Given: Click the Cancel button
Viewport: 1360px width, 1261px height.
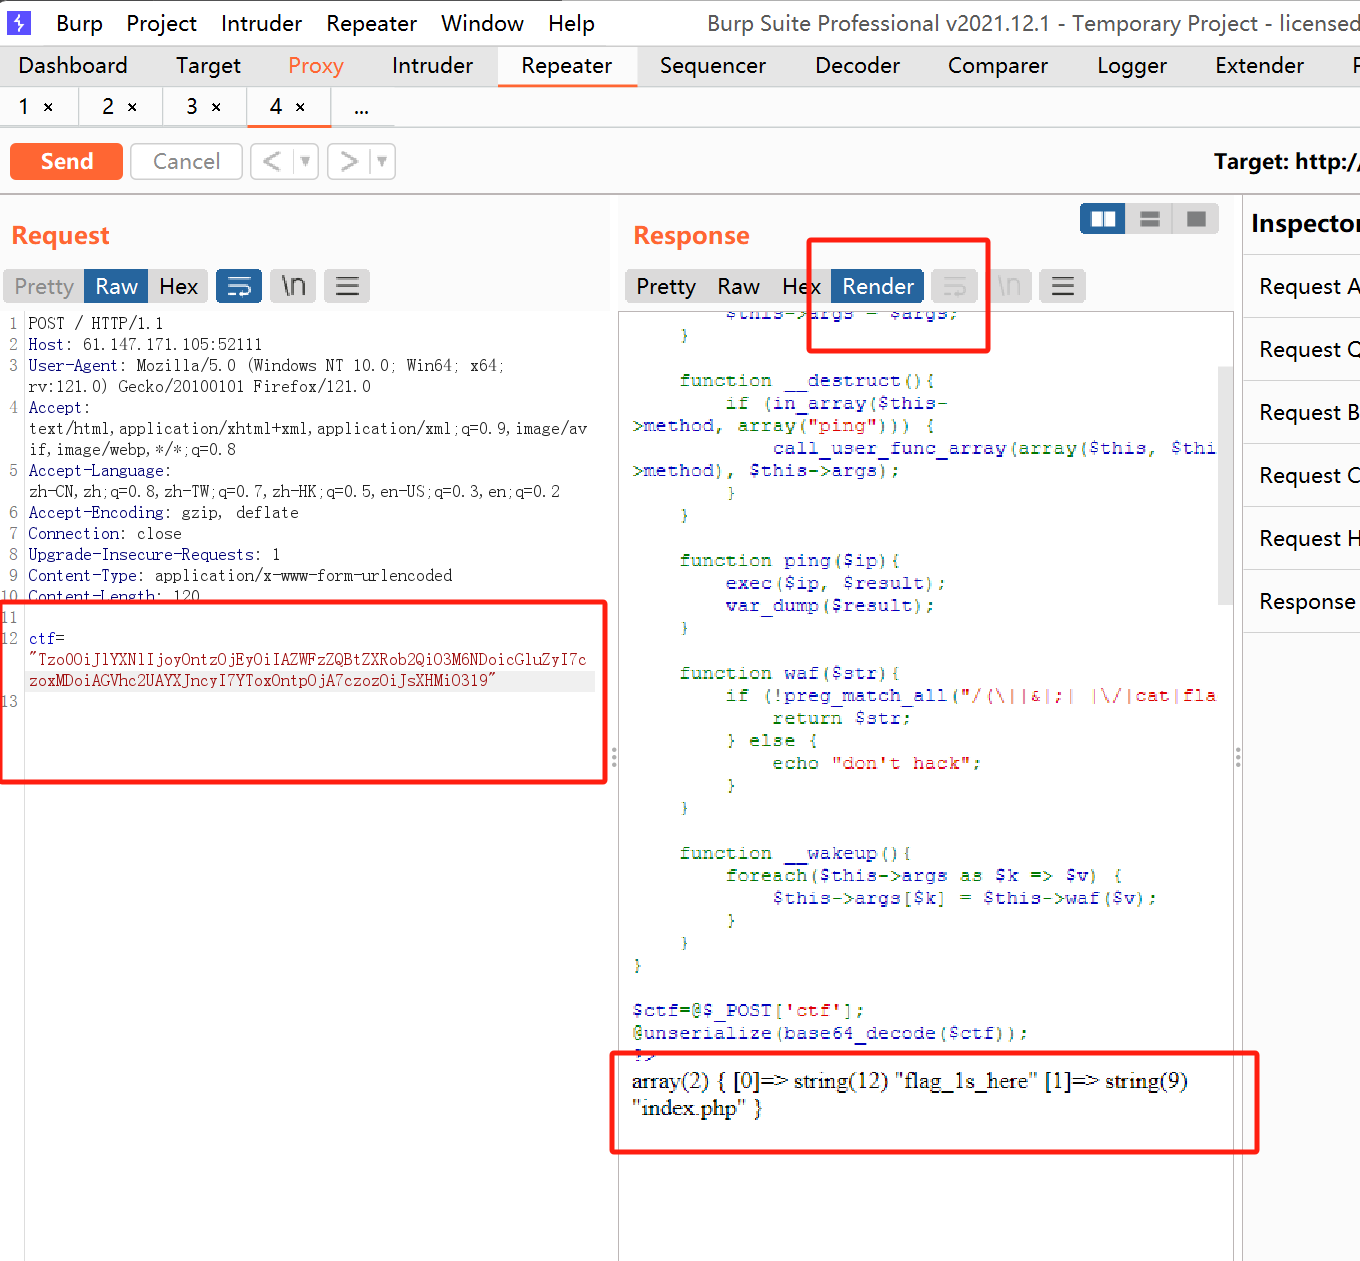Looking at the screenshot, I should tap(186, 161).
